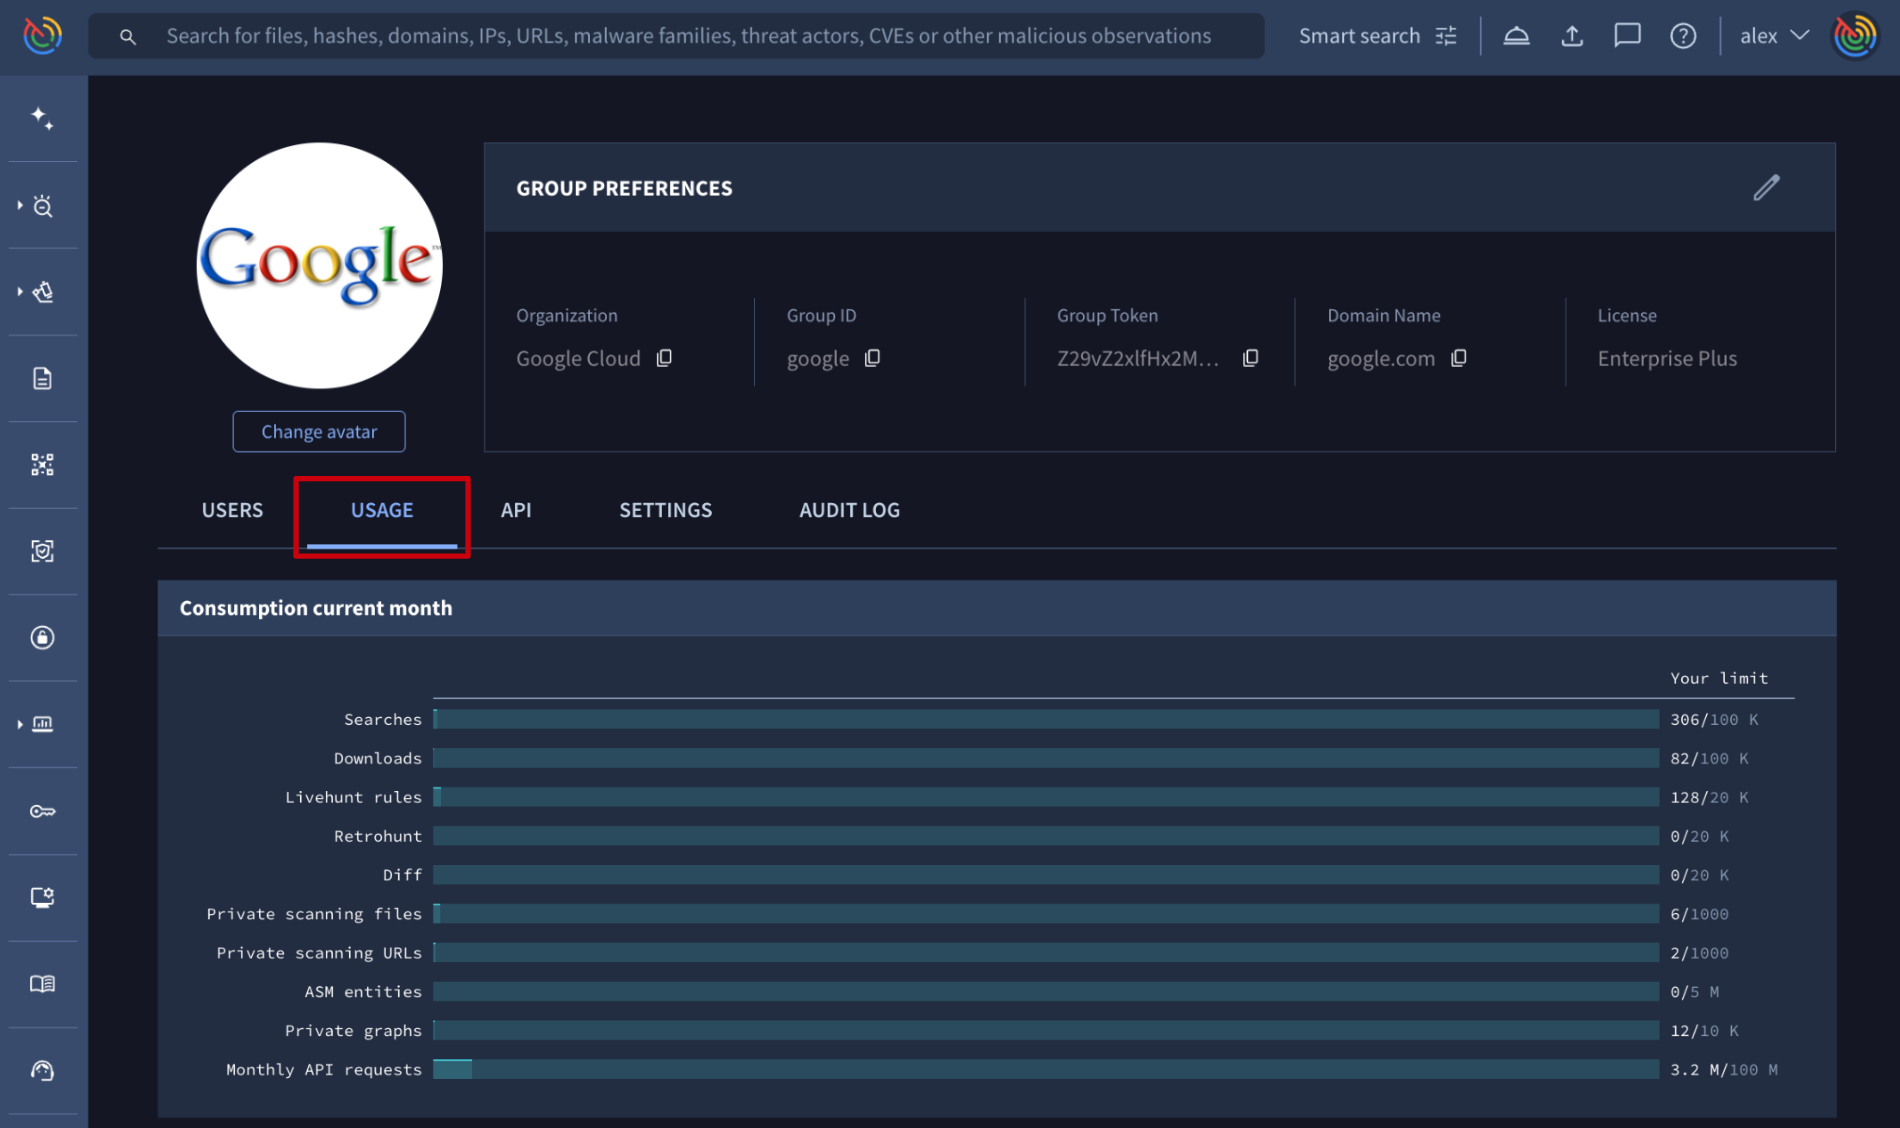The image size is (1900, 1128).
Task: Click the 'Diff' row label
Action: [x=402, y=875]
